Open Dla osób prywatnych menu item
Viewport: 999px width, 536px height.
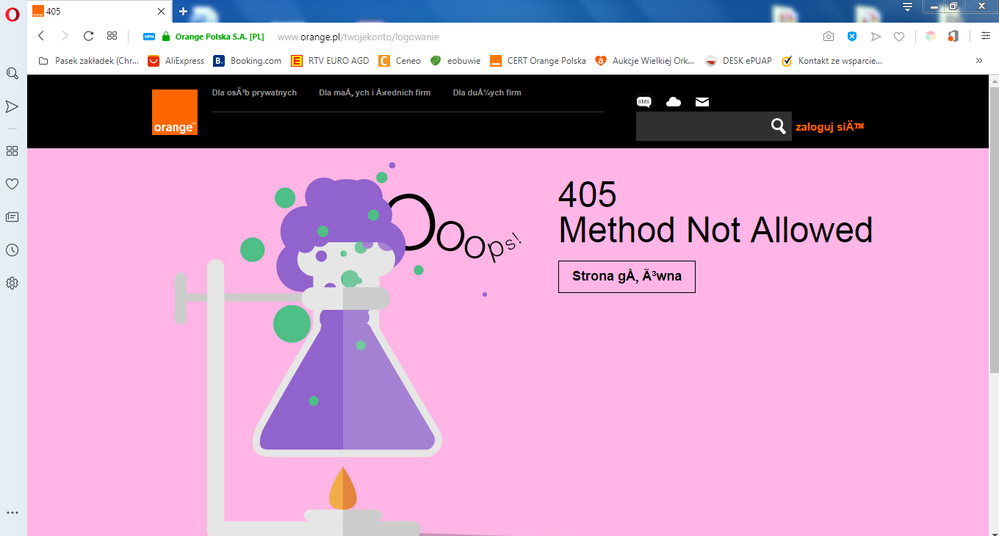254,92
